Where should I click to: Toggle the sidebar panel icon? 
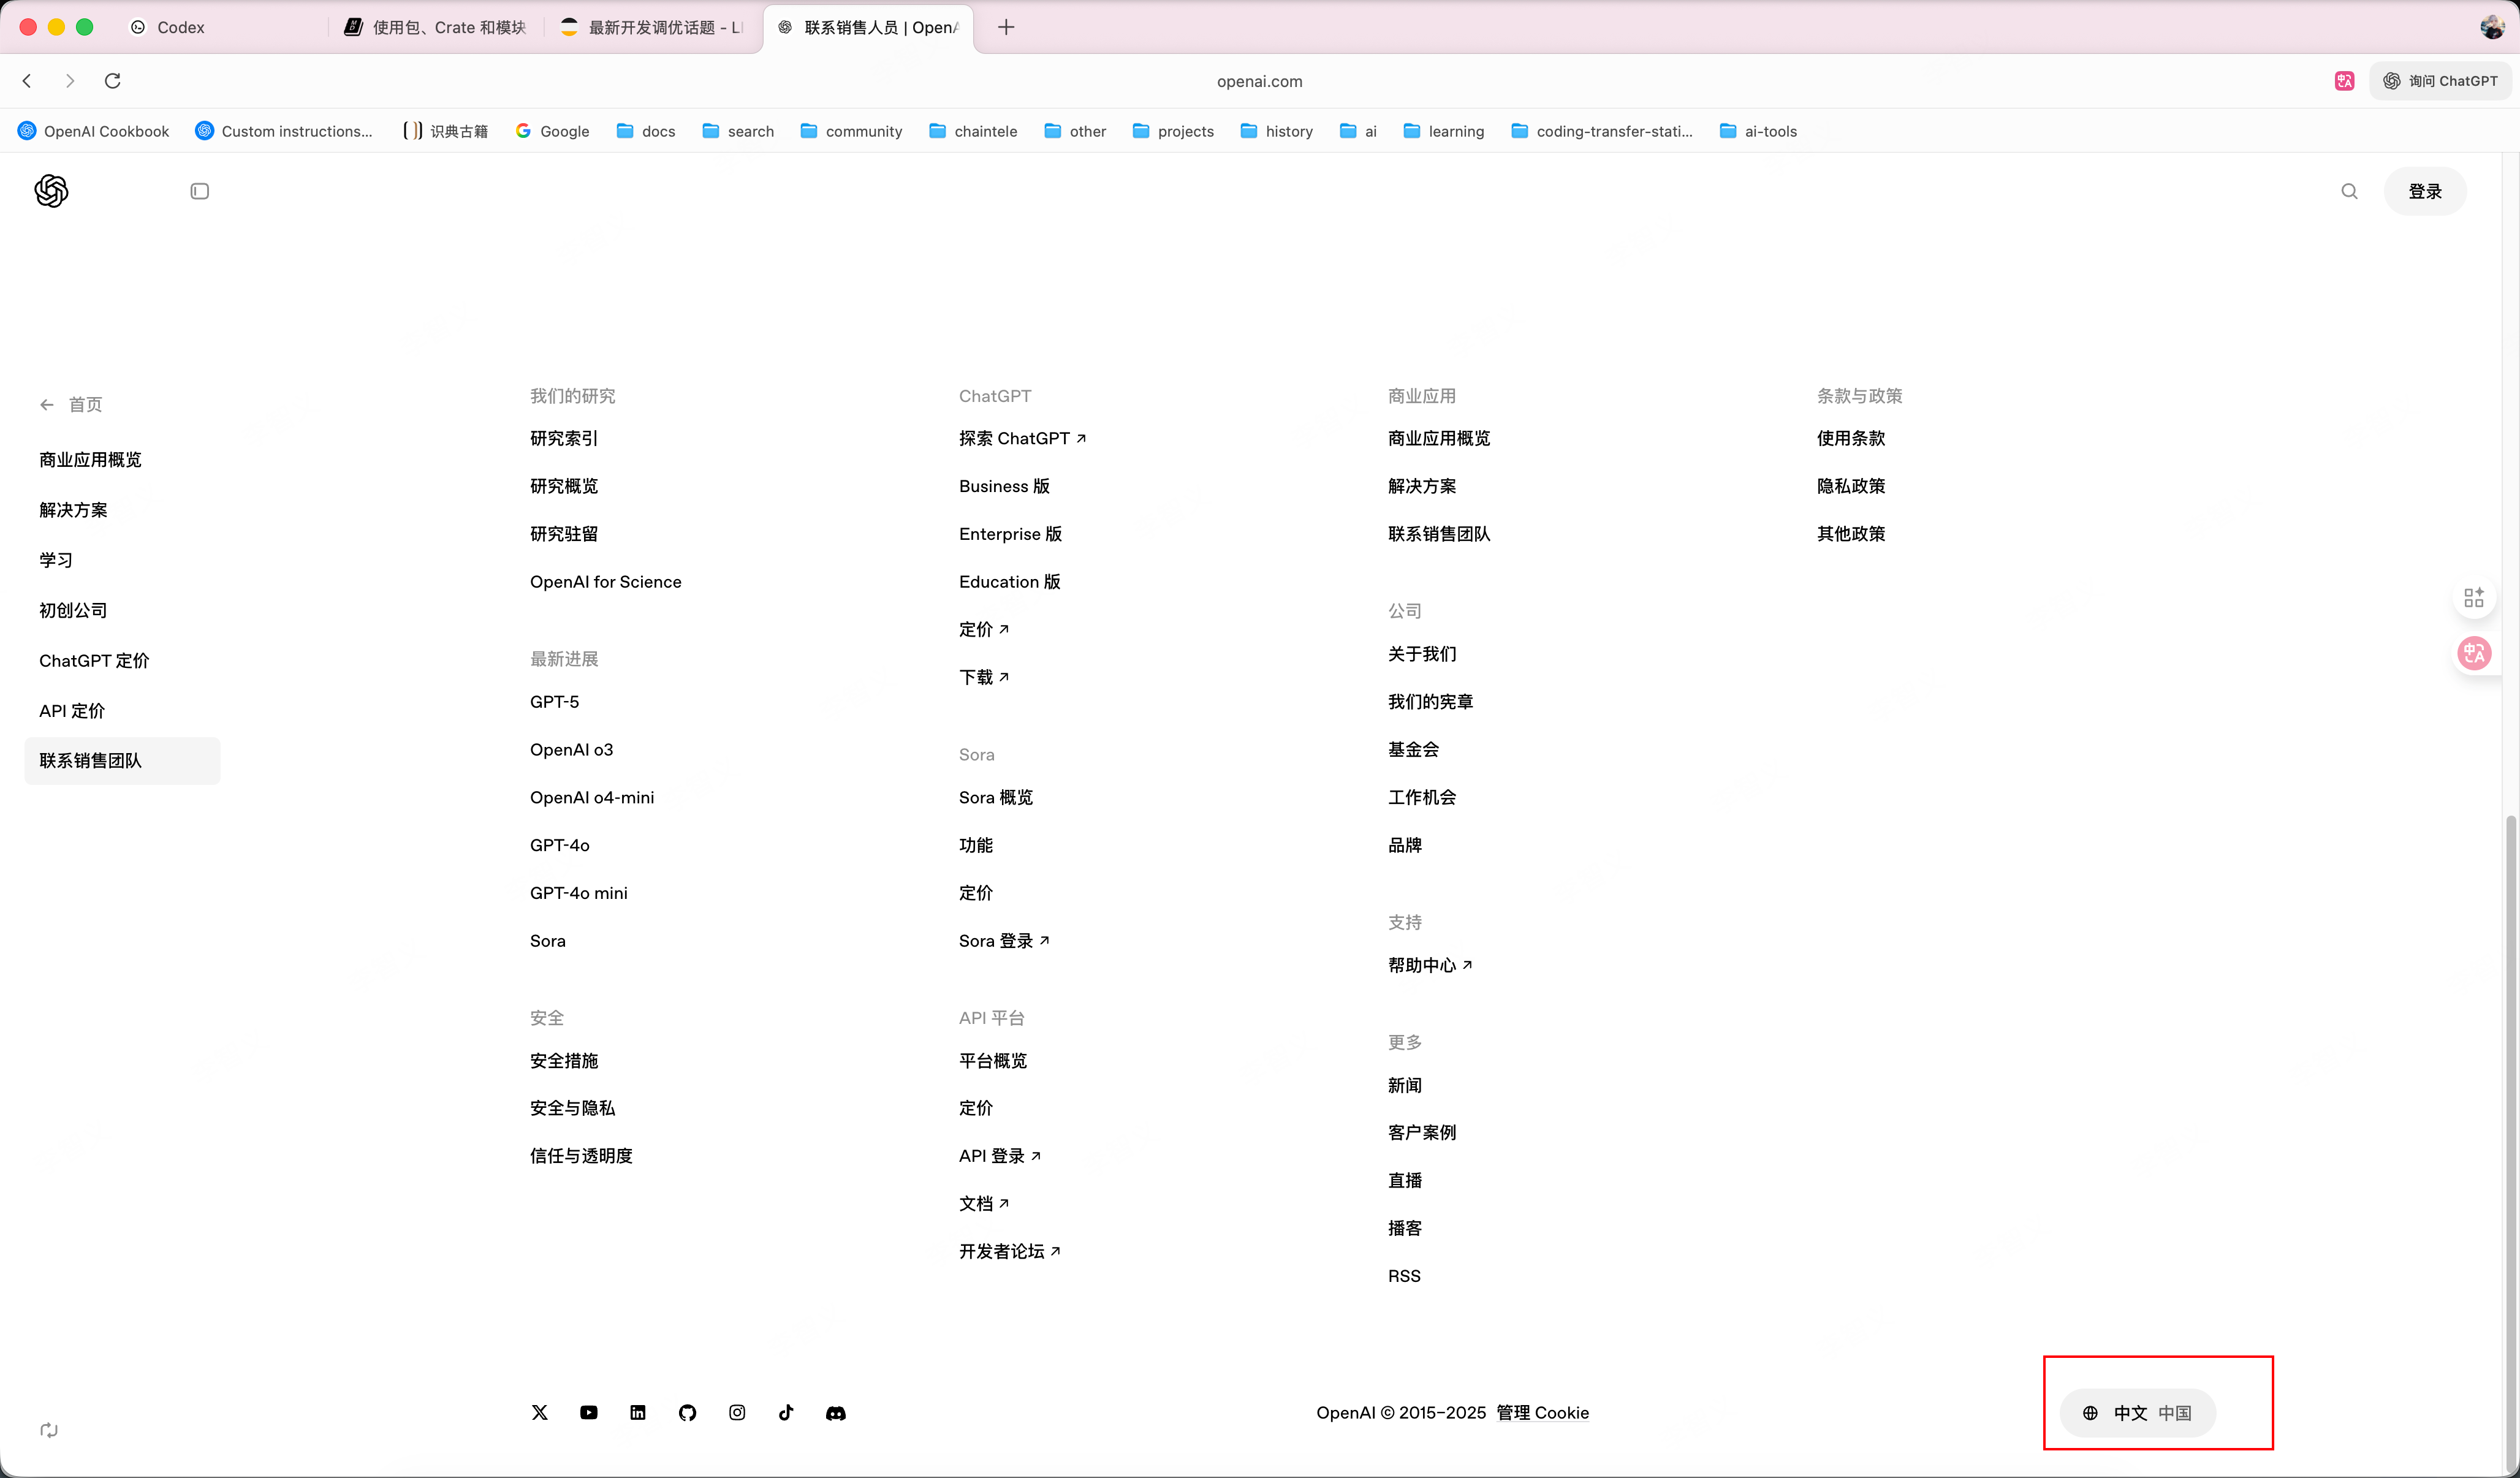199,191
